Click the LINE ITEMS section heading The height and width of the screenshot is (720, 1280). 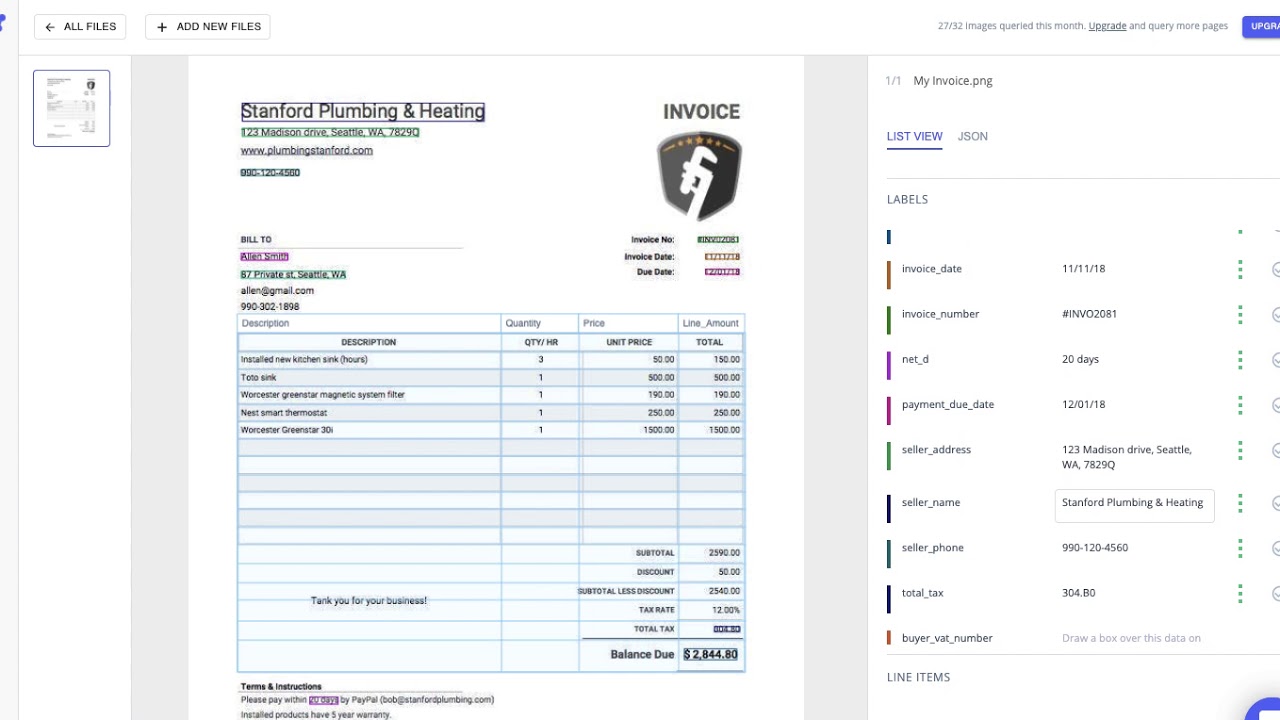(x=918, y=677)
